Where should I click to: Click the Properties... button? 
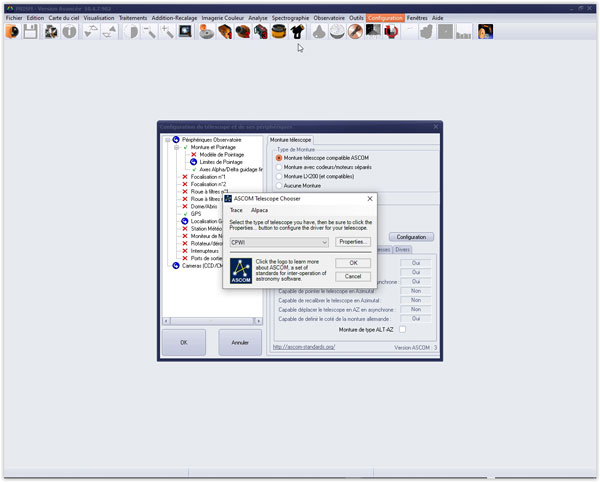pyautogui.click(x=353, y=242)
